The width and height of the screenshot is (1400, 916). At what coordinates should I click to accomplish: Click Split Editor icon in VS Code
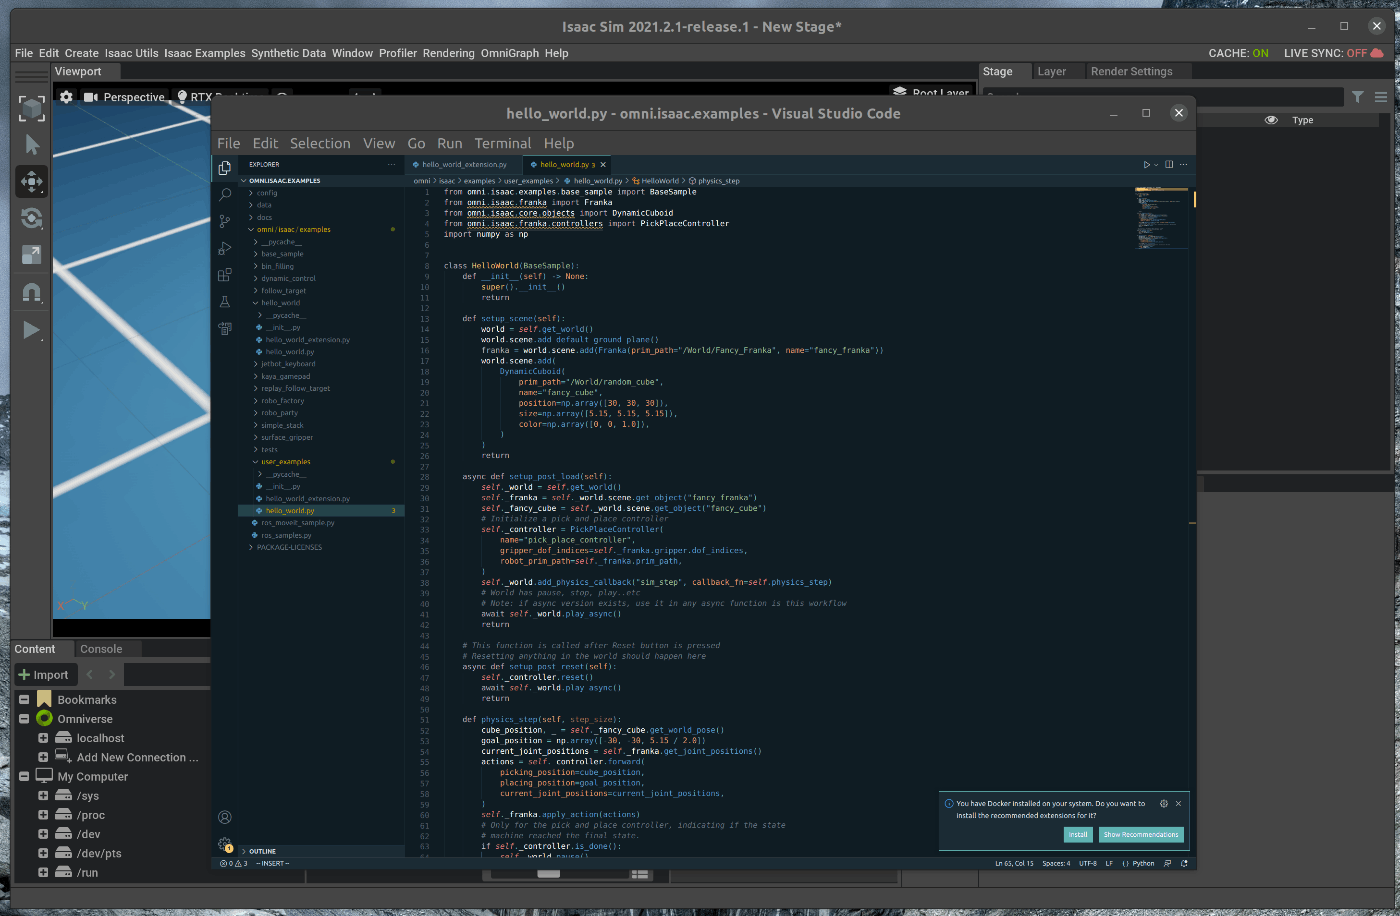pyautogui.click(x=1169, y=165)
